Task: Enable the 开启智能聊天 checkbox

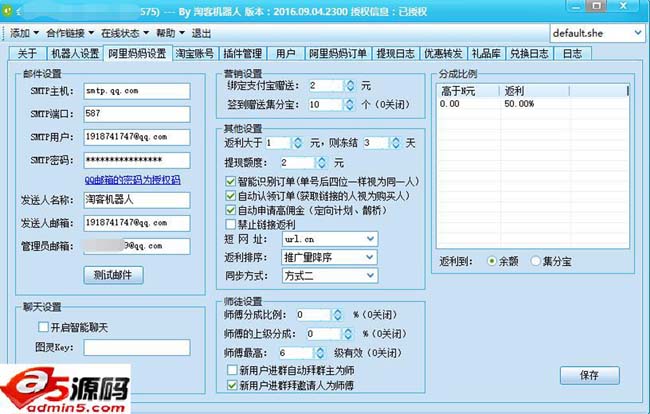Action: point(44,327)
